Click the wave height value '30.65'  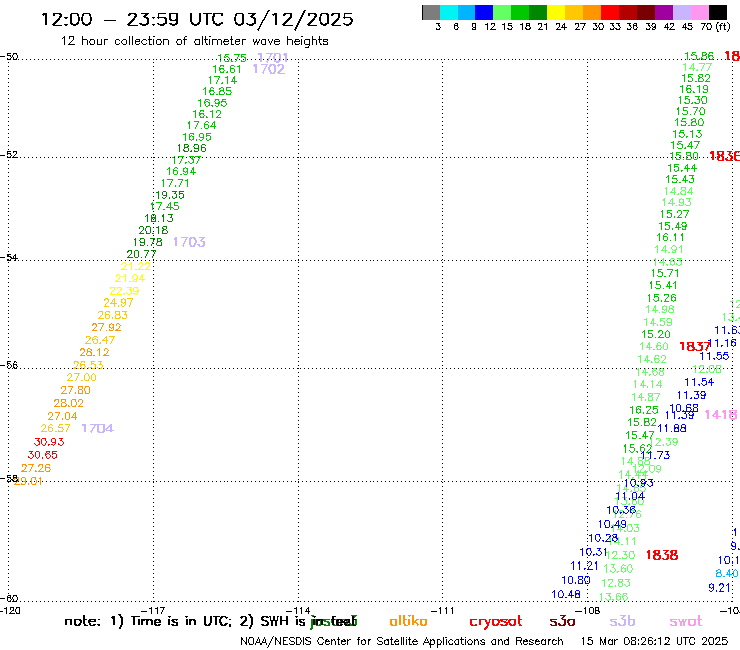point(42,455)
